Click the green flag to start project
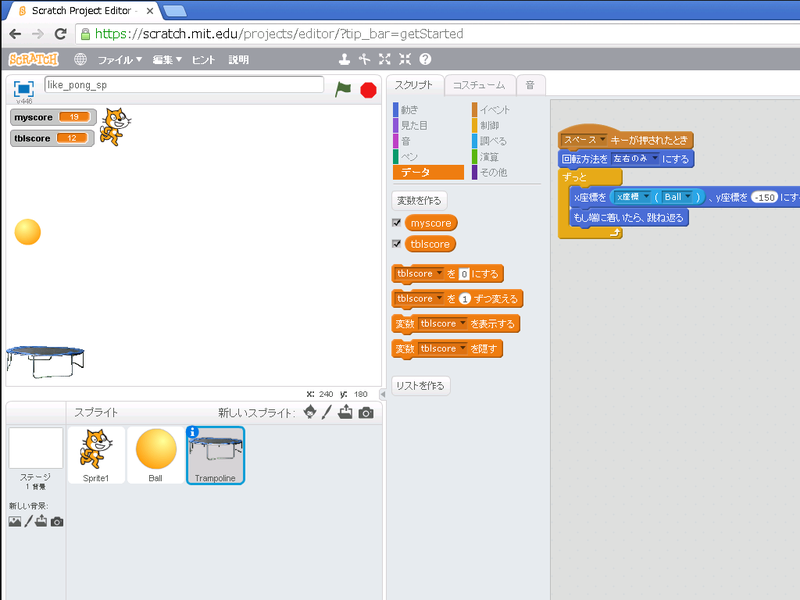This screenshot has height=600, width=800. [343, 89]
